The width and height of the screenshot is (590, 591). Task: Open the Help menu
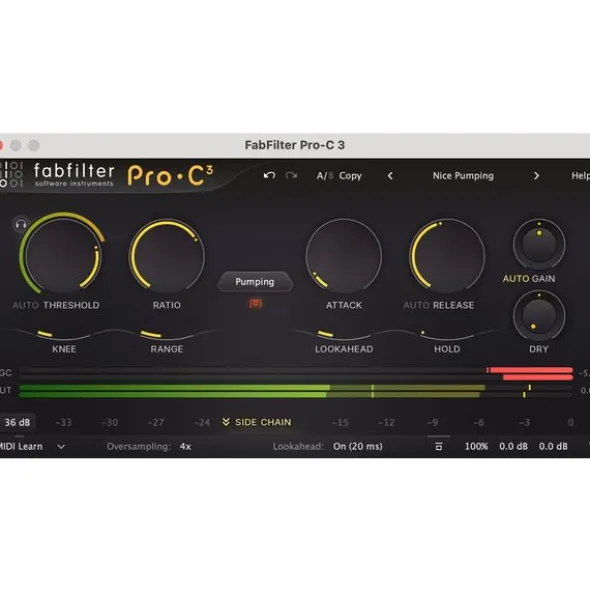[x=581, y=176]
